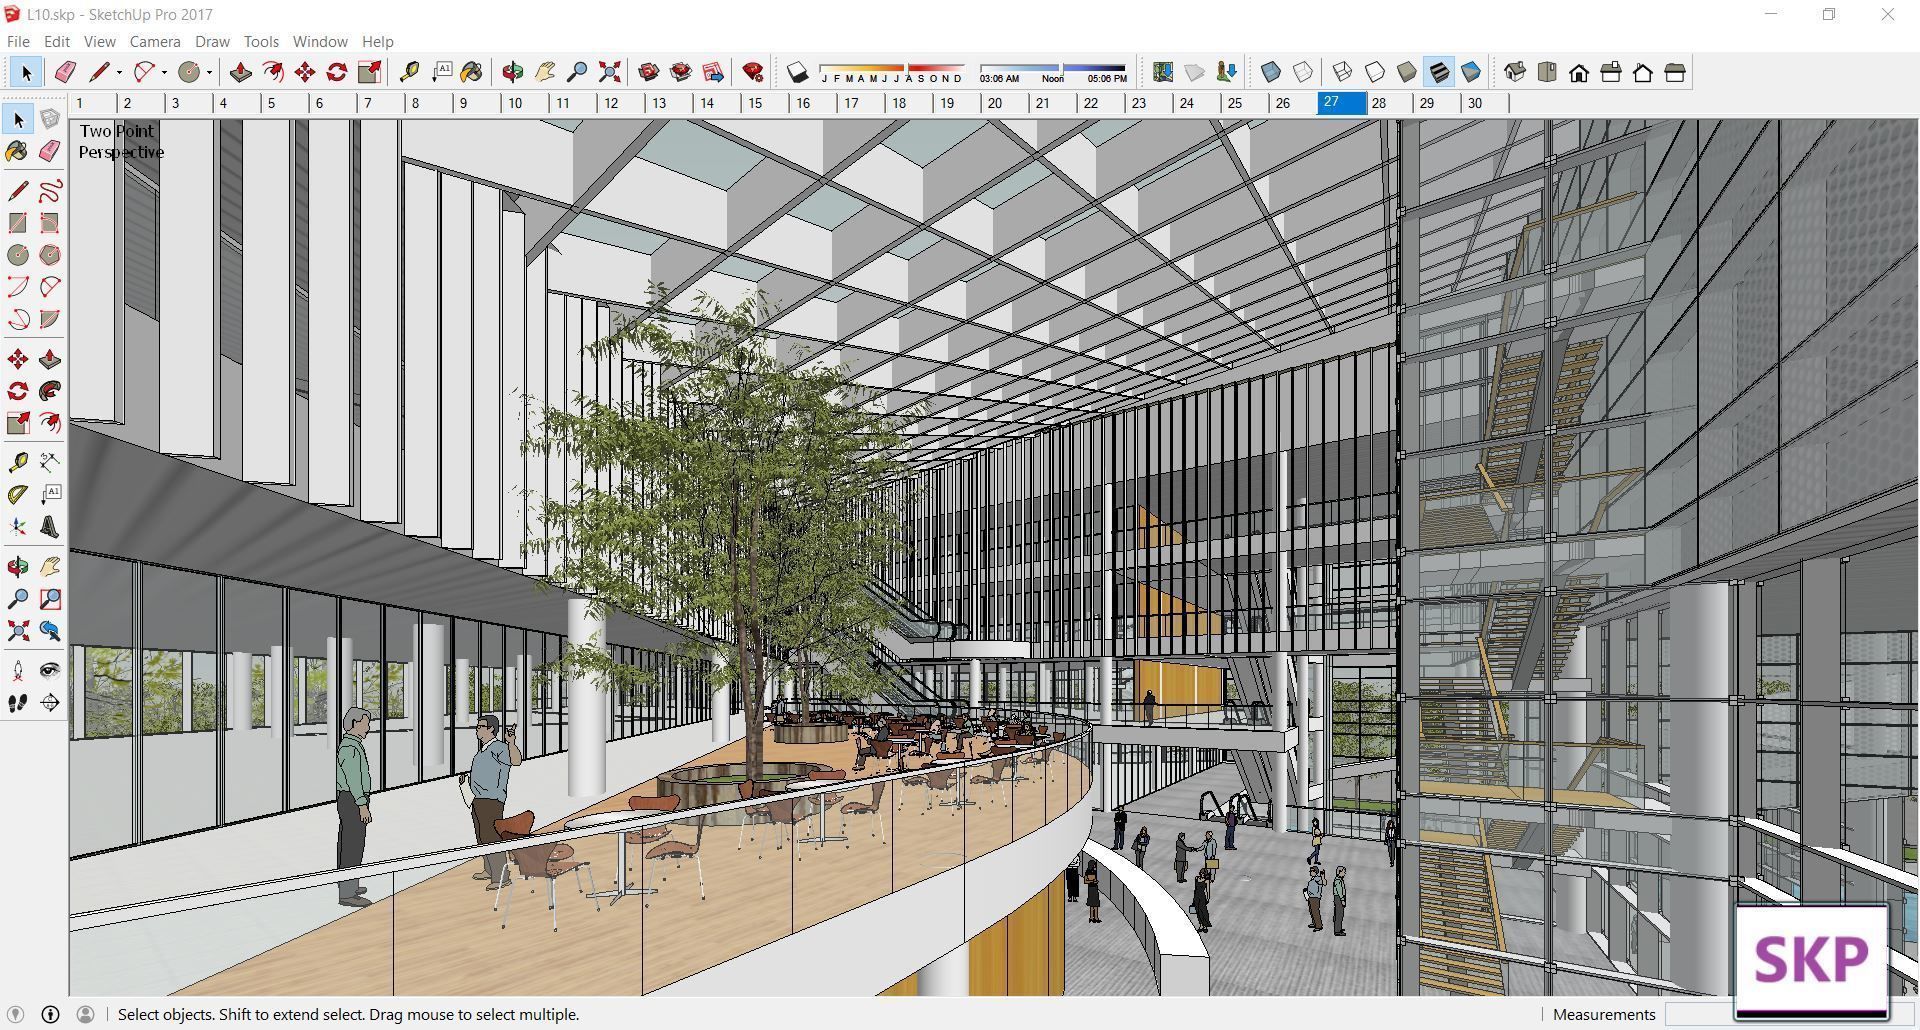This screenshot has height=1030, width=1920.
Task: Open the Extension Warehouse icon
Action: coord(681,72)
